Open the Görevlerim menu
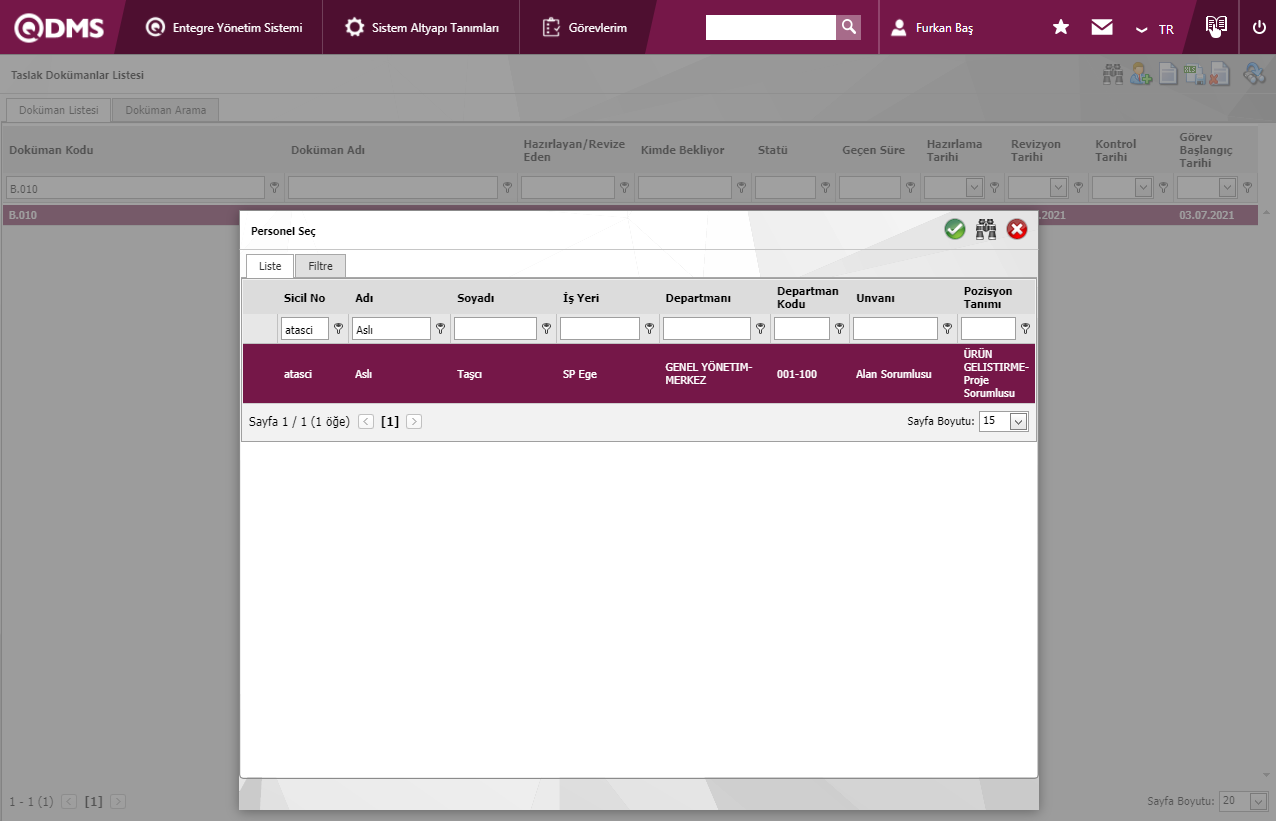The height and width of the screenshot is (821, 1276). click(x=584, y=28)
